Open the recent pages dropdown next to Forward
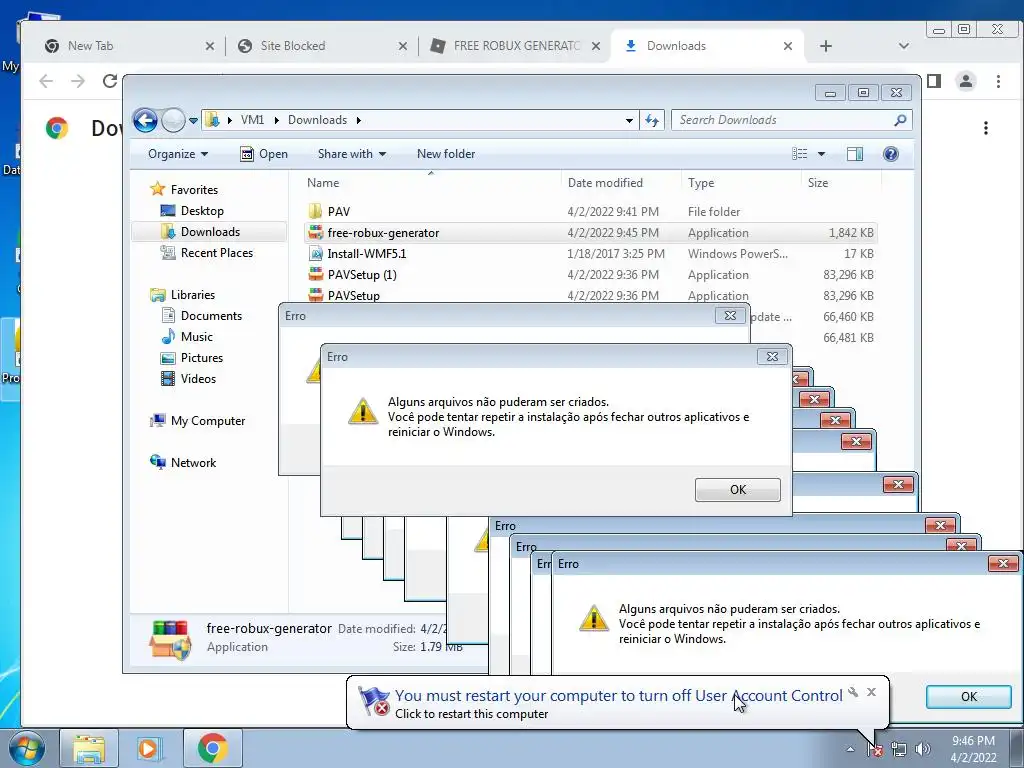Screen dimensions: 1024x768 pyautogui.click(x=193, y=120)
